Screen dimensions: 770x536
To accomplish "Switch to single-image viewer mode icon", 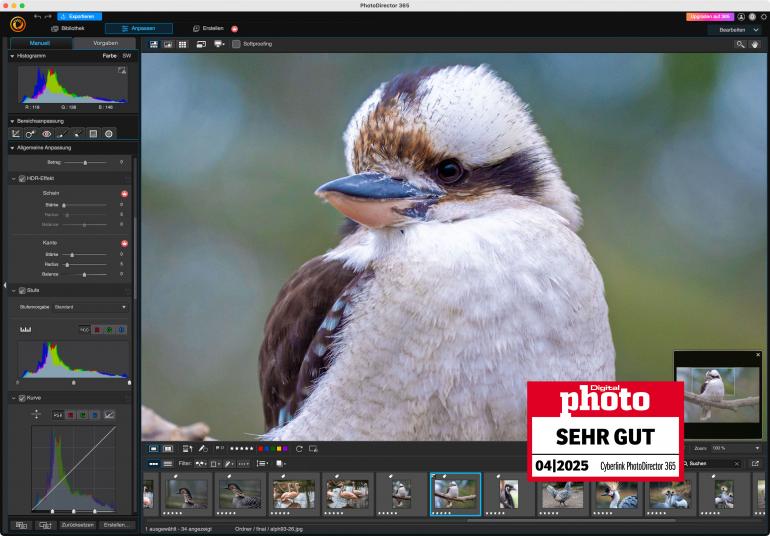I will point(154,44).
